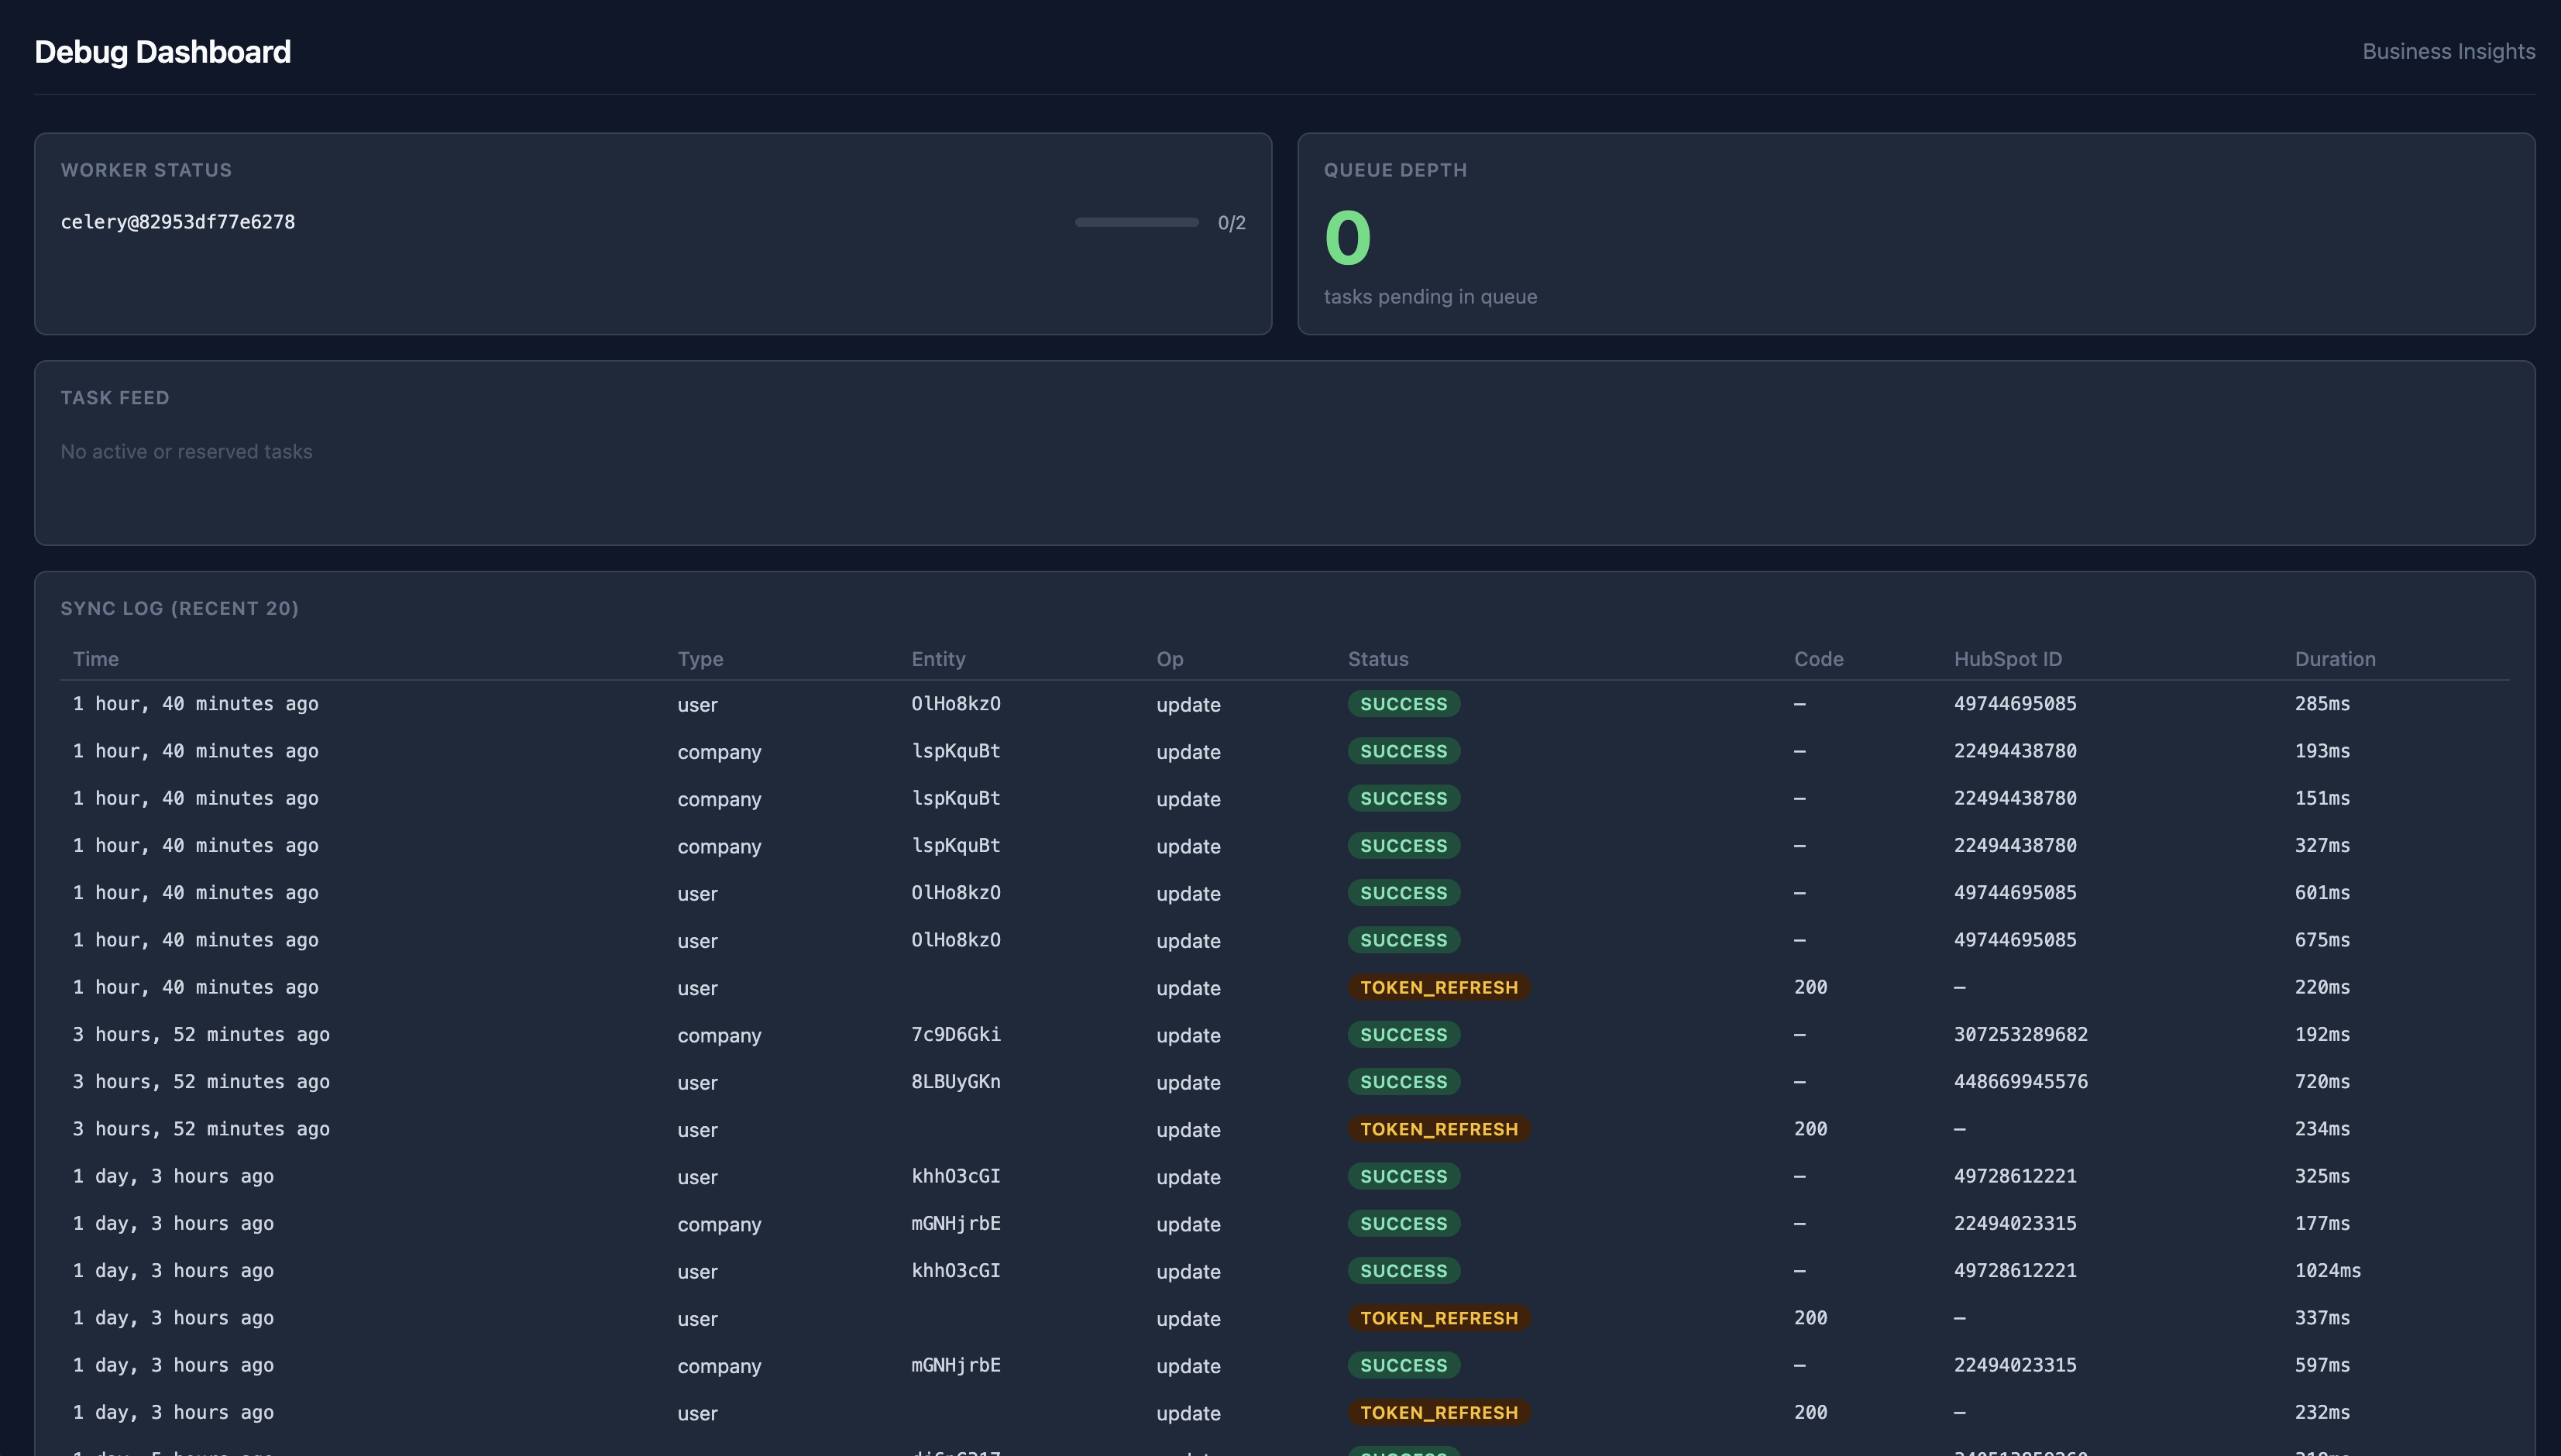Open the Business Insights page
2561x1456 pixels.
click(x=2448, y=51)
